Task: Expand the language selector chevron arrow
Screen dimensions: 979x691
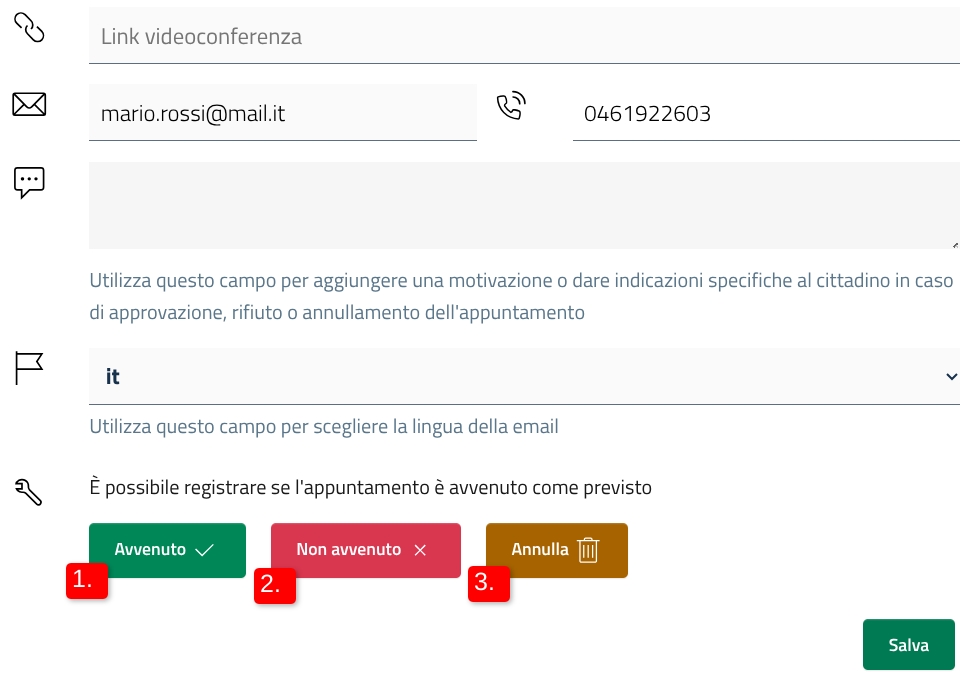Action: tap(950, 376)
